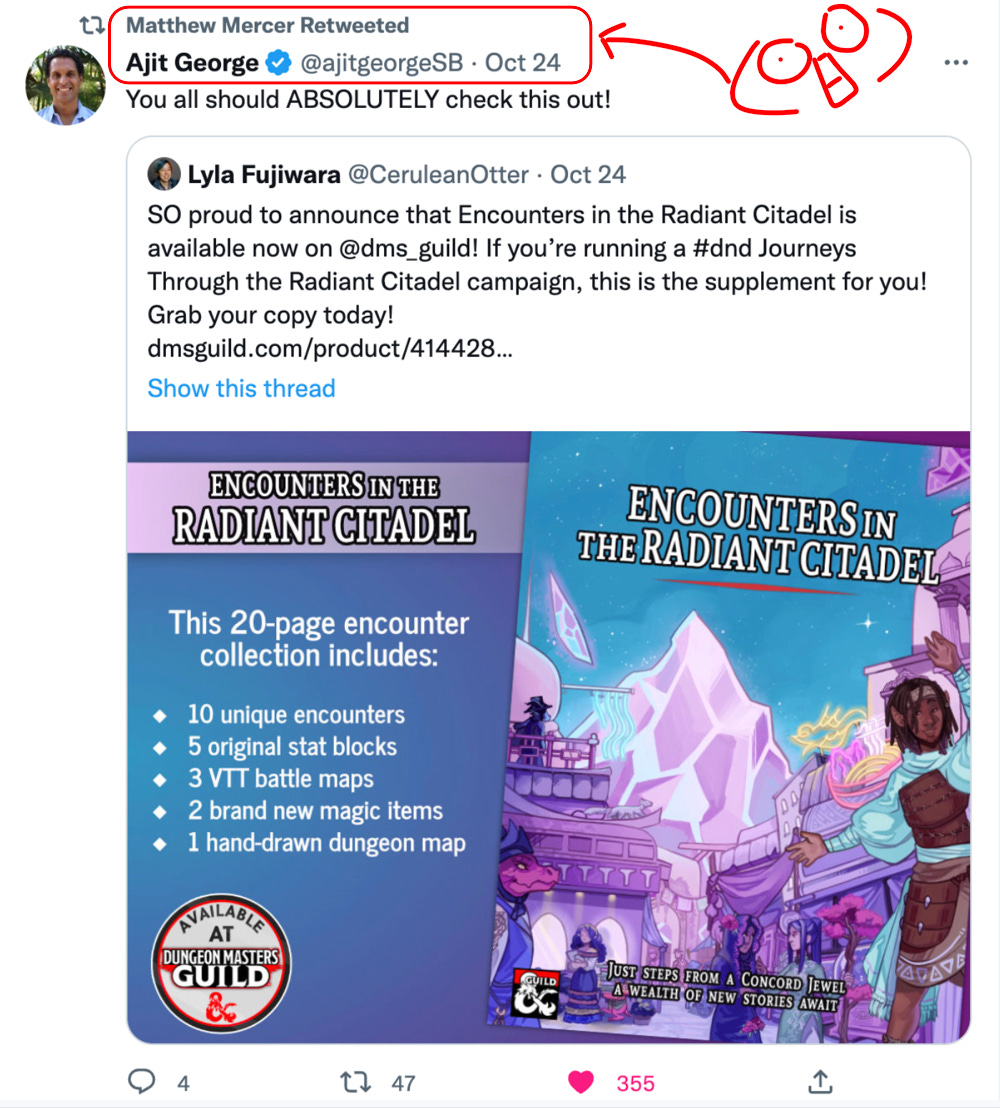Click the retweet arrows icon beside 47
Image resolution: width=1000 pixels, height=1108 pixels.
[x=355, y=1082]
